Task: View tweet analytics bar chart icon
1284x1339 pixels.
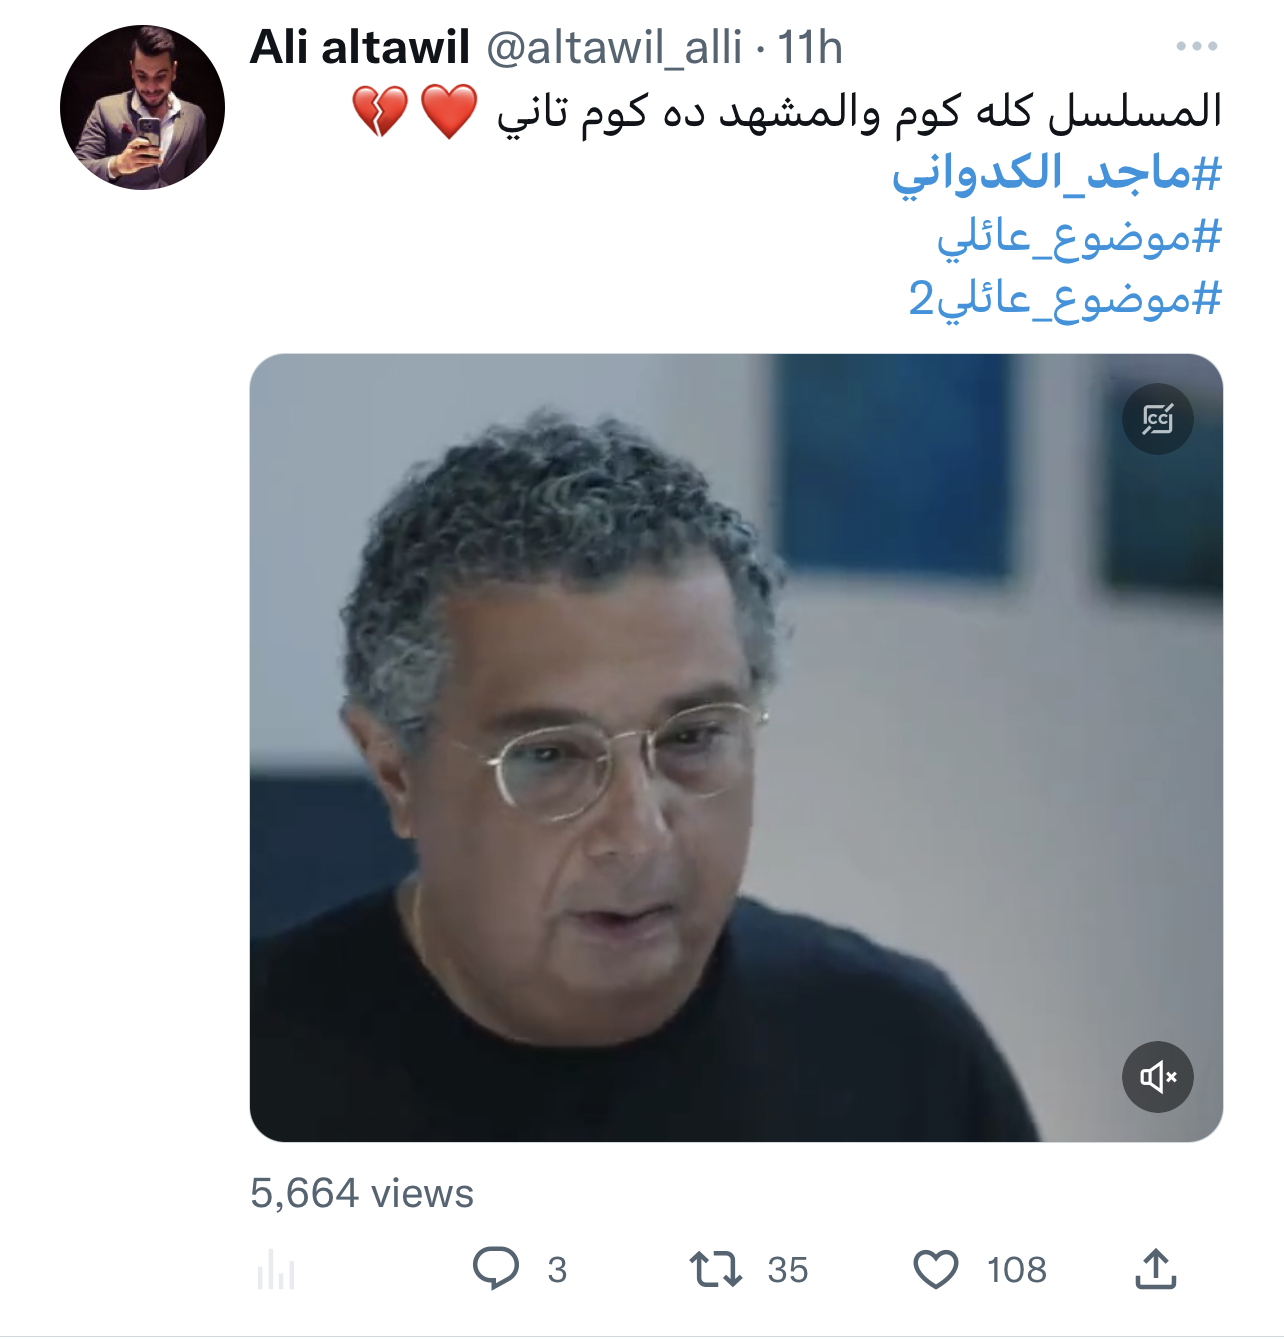Action: coord(276,1270)
